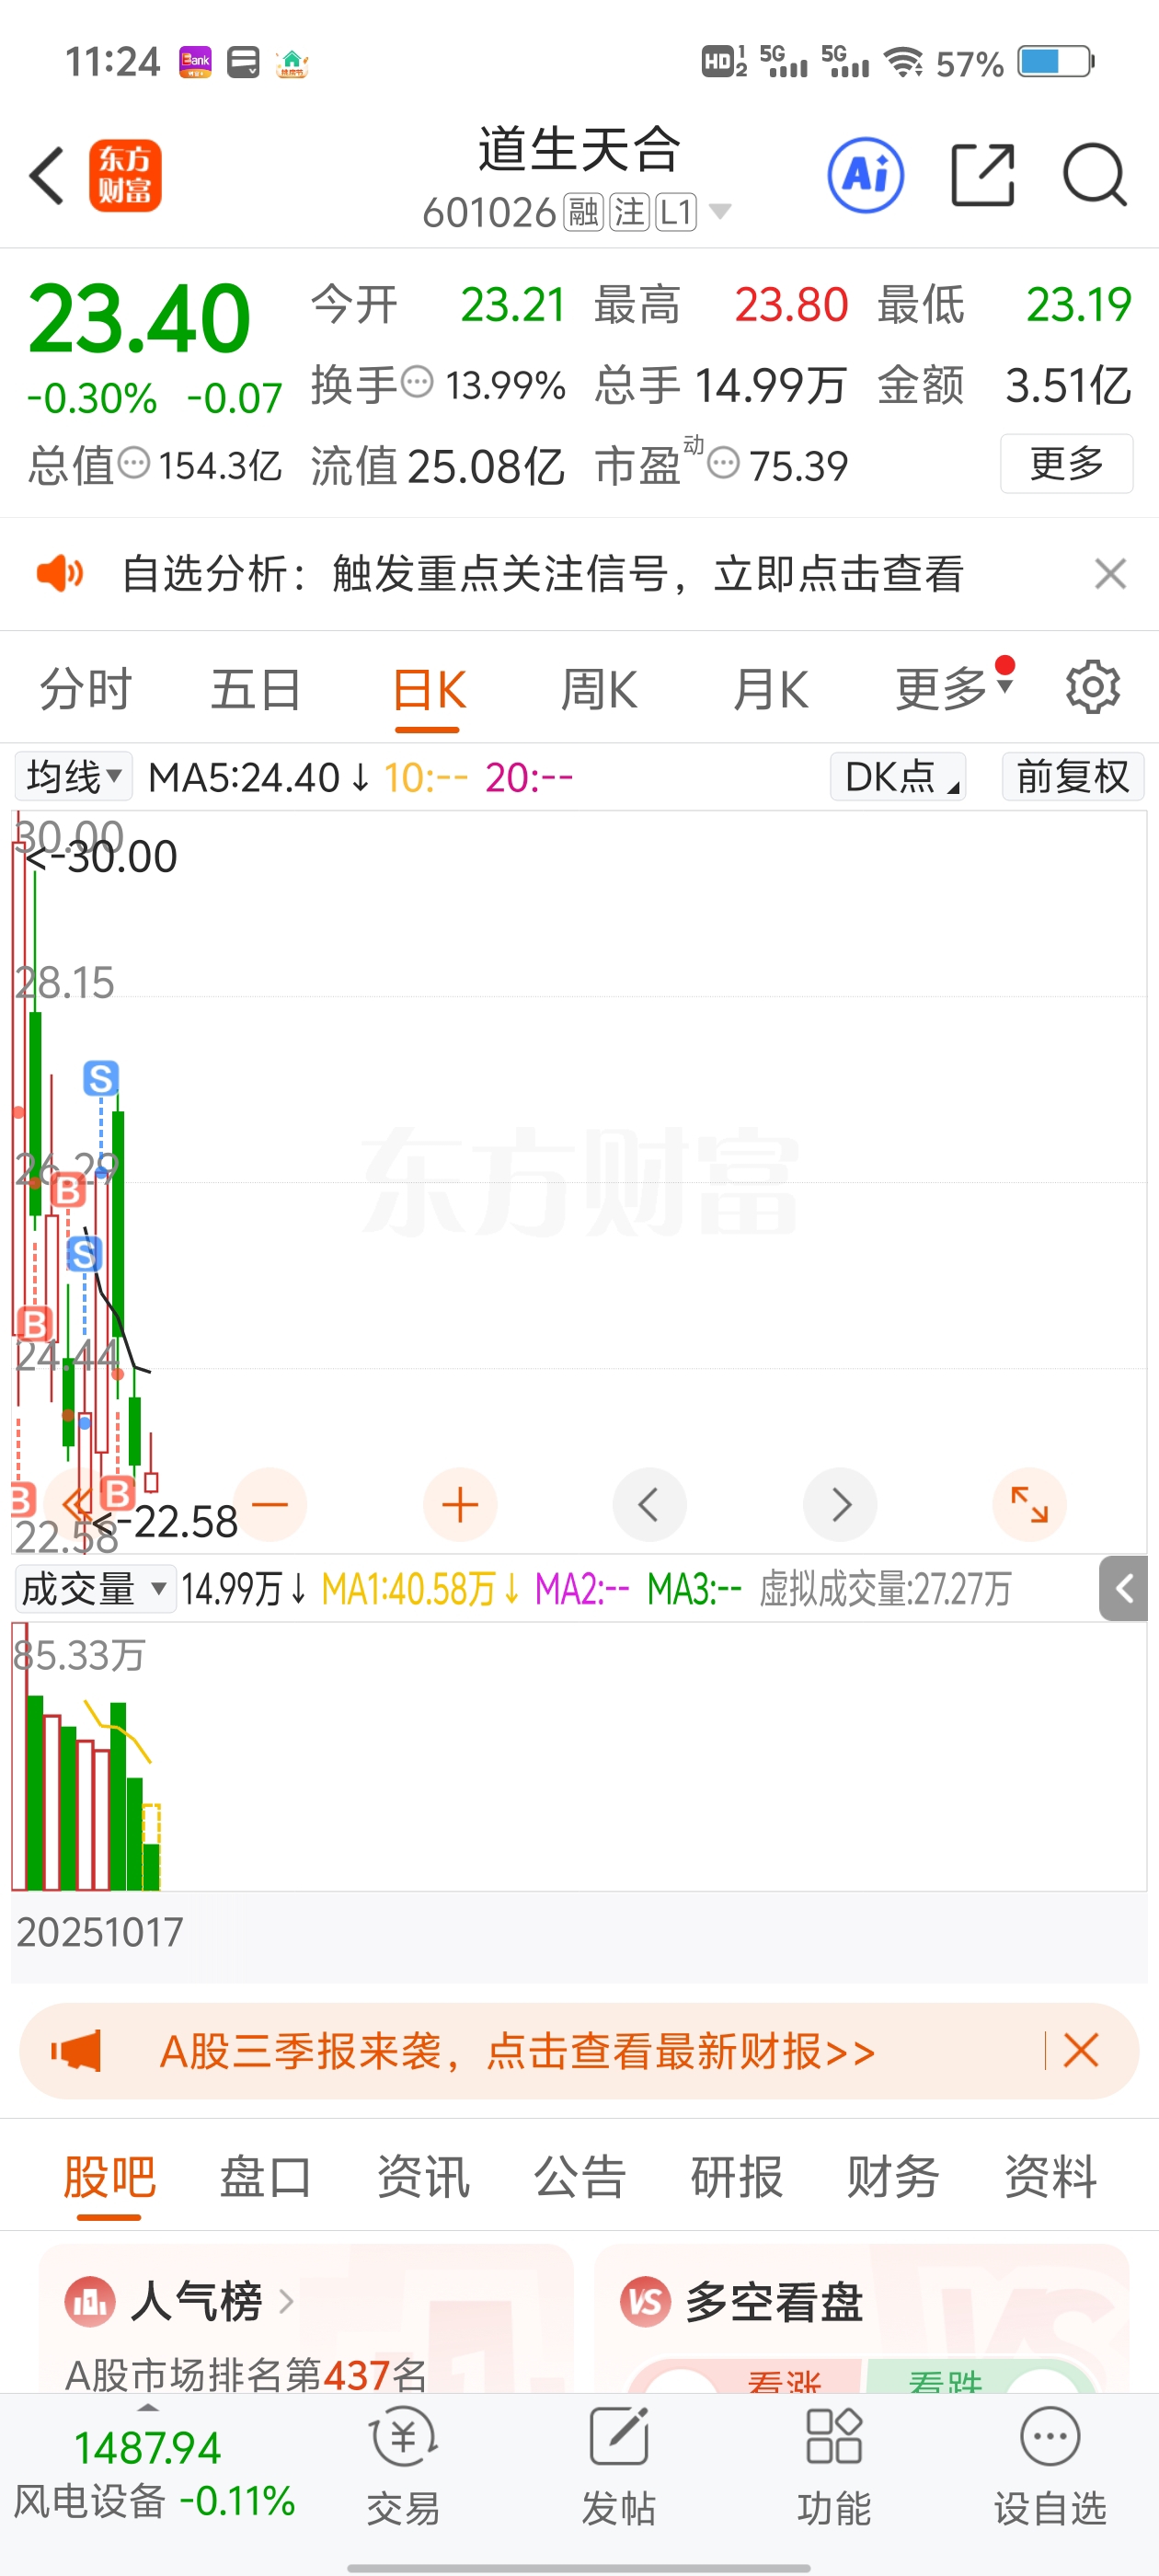This screenshot has height=2576, width=1159.
Task: Tap the Wi-Fi status icon
Action: [905, 62]
